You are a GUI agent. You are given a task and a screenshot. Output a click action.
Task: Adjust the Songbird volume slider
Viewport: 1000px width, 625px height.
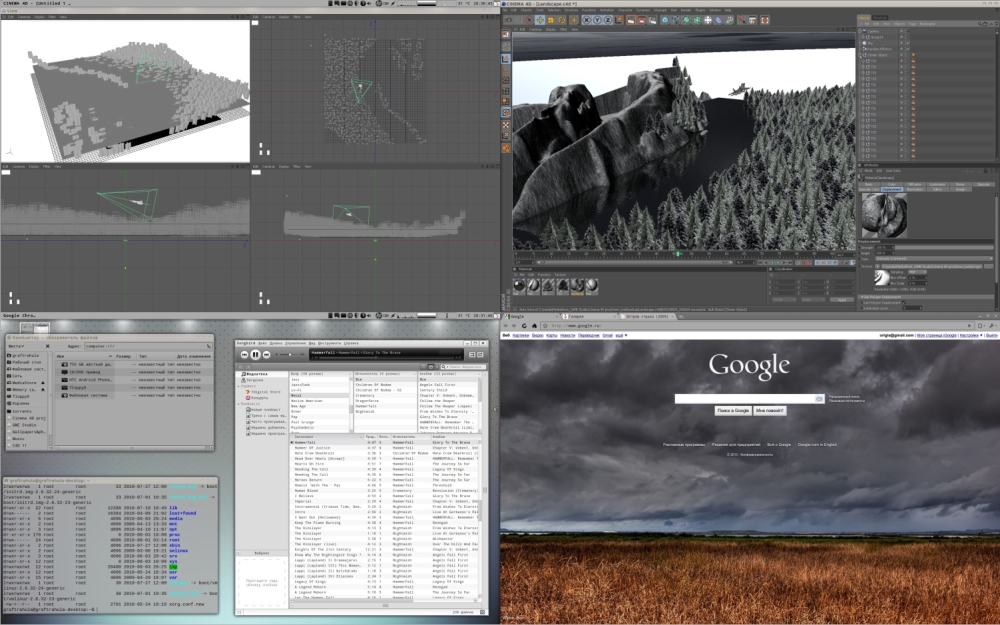(x=289, y=354)
